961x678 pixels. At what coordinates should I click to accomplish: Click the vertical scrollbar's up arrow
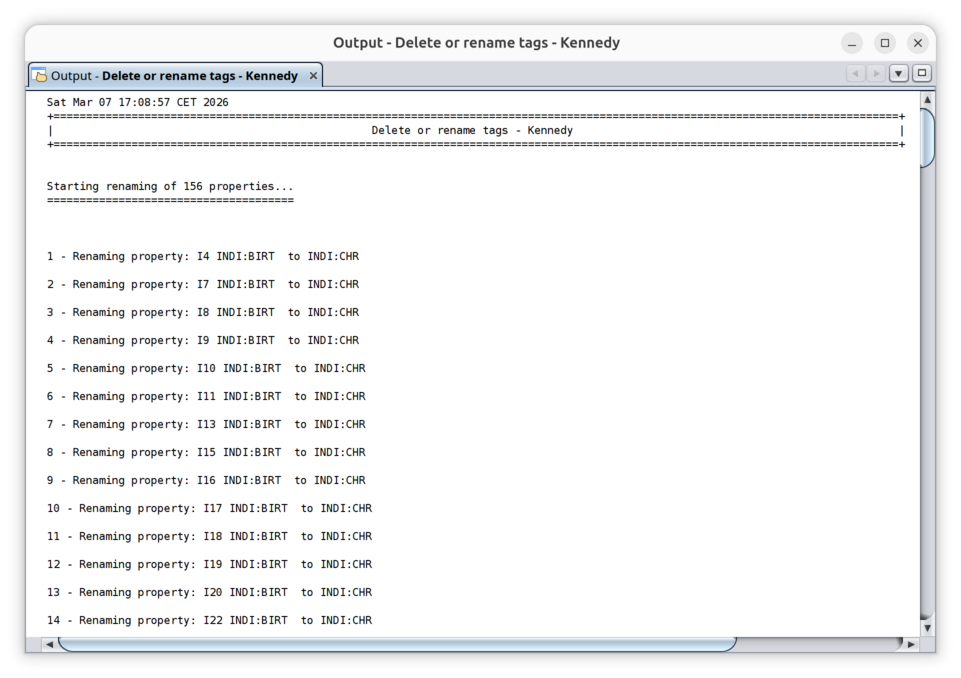point(927,100)
